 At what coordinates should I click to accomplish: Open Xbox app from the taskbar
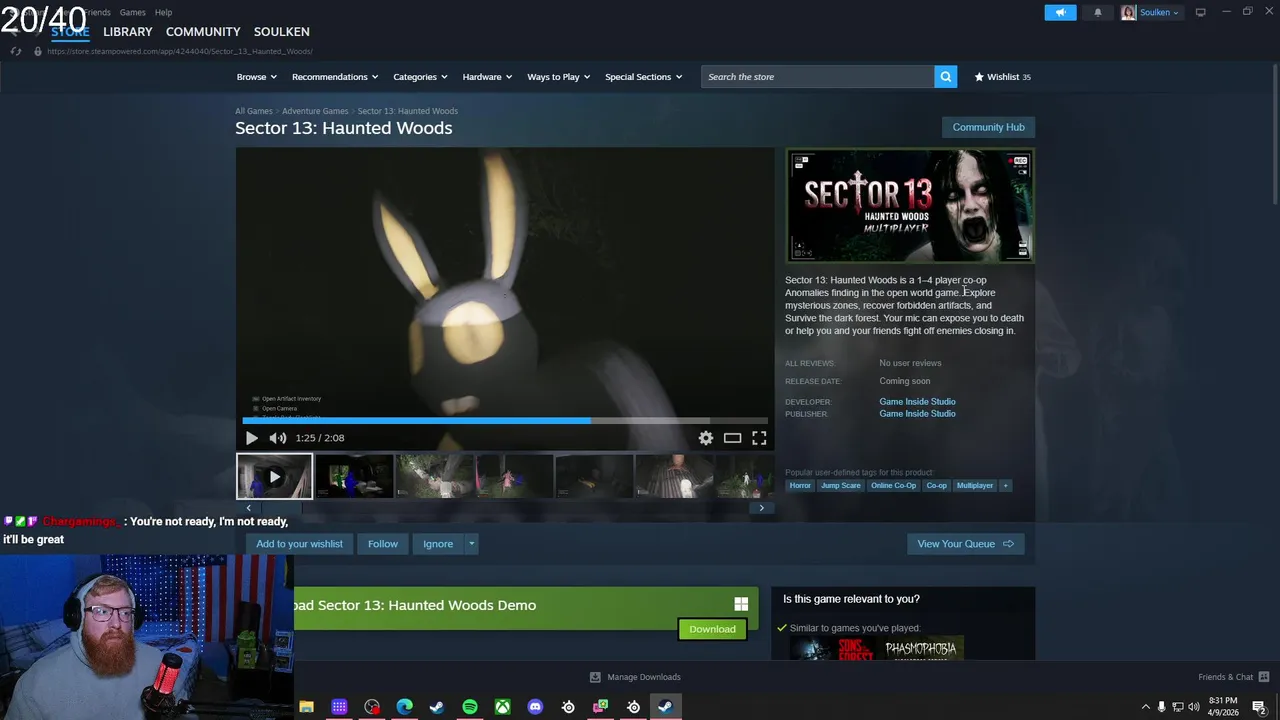(x=502, y=707)
